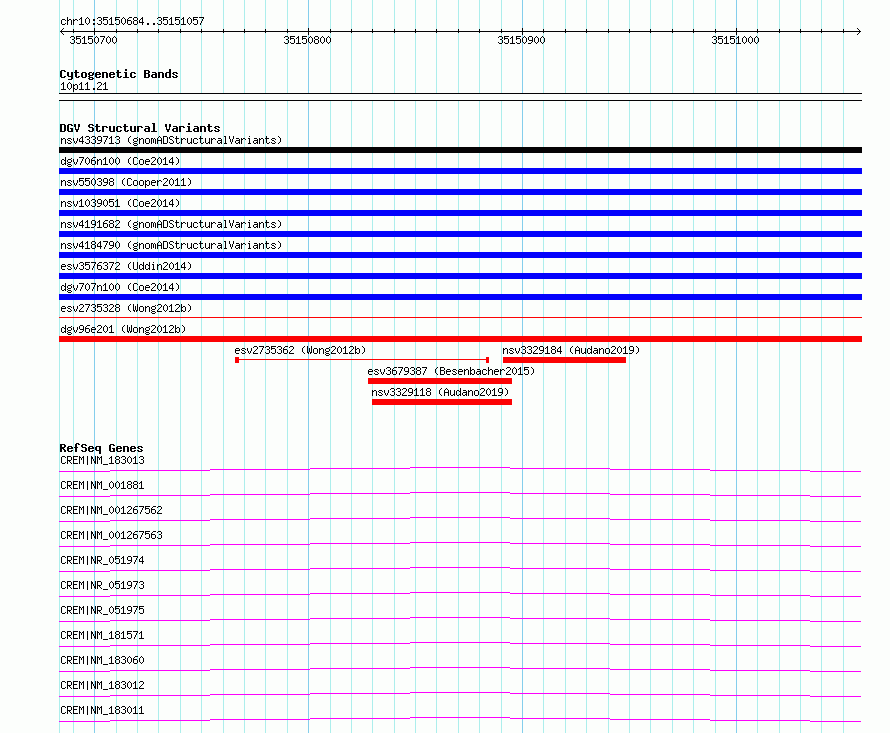Click the CREM|NR_051975 transcript label
Image resolution: width=890 pixels, height=733 pixels.
pos(102,610)
